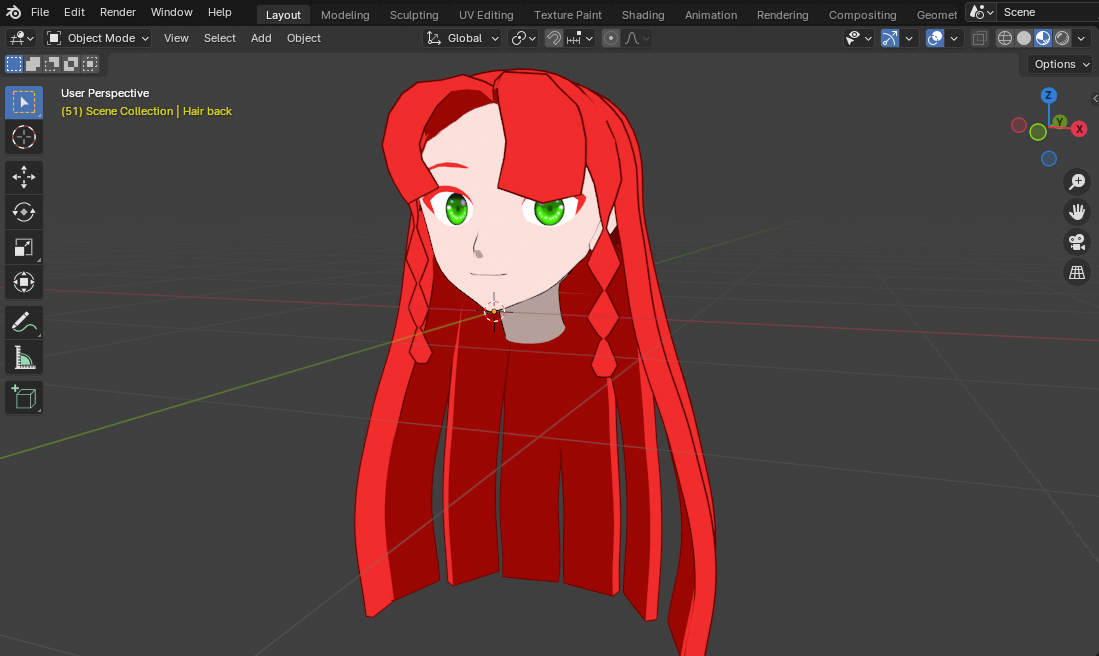Choose the new-selection mode icon

[14, 64]
